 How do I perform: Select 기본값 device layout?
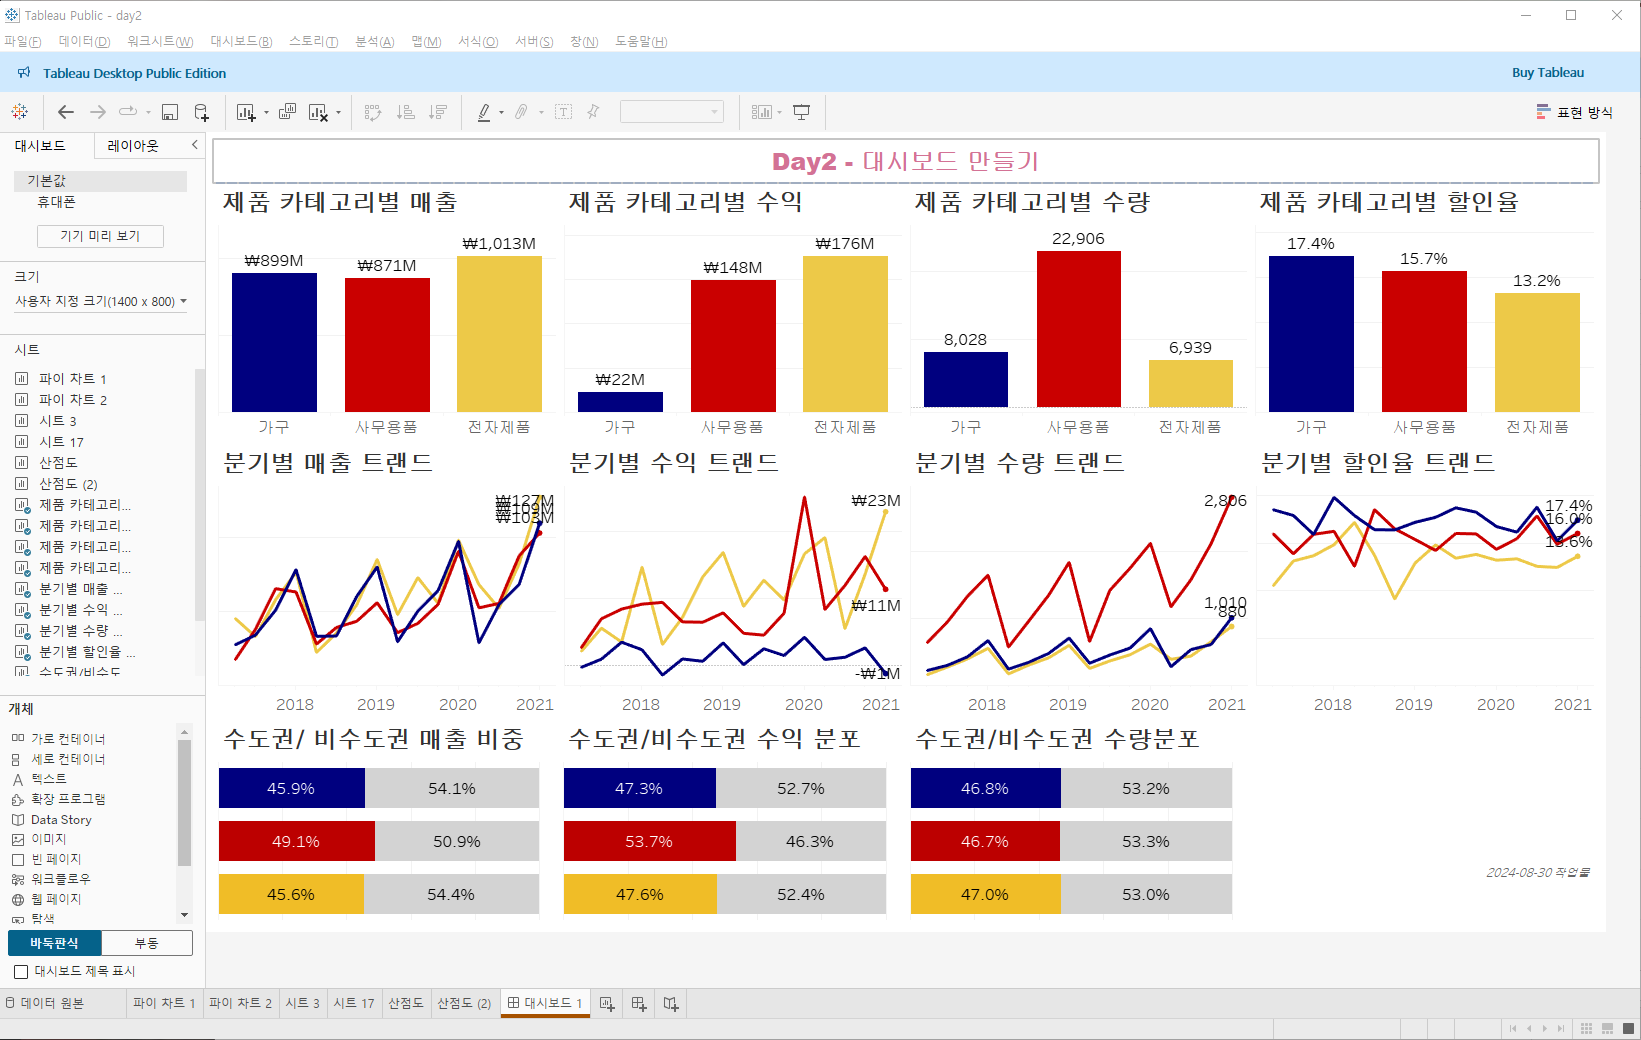tap(100, 181)
